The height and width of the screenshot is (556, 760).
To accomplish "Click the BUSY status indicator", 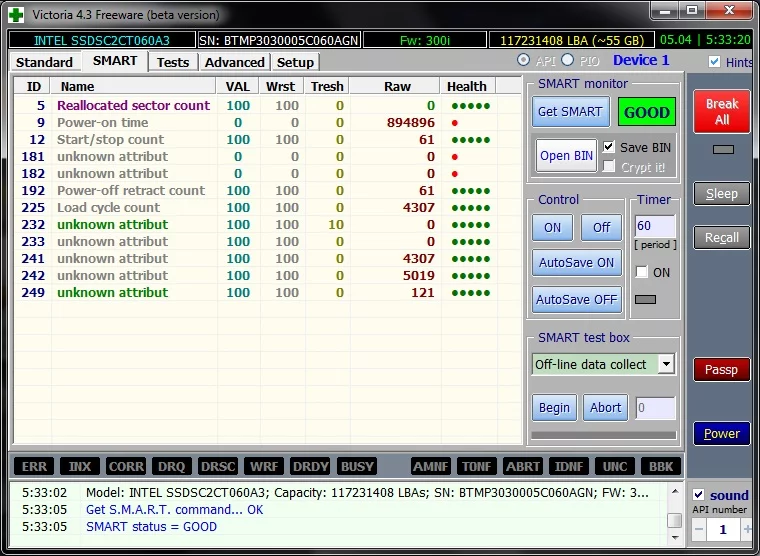I will pos(357,466).
